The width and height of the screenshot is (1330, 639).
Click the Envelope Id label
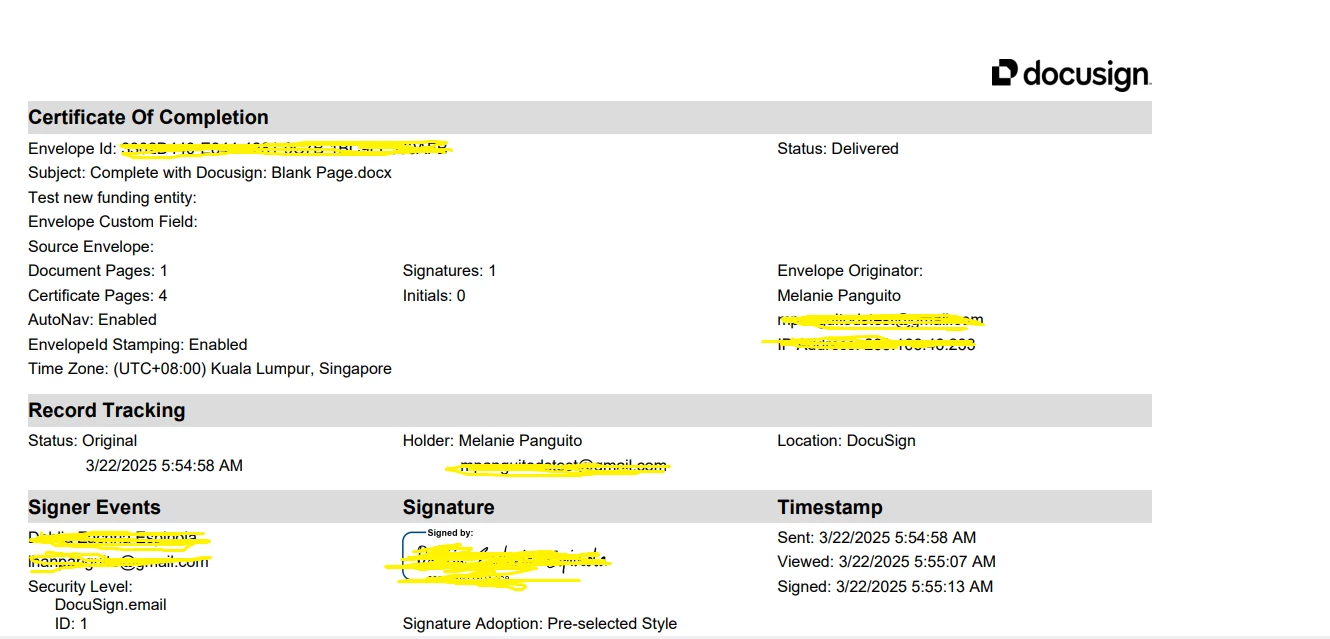click(73, 148)
